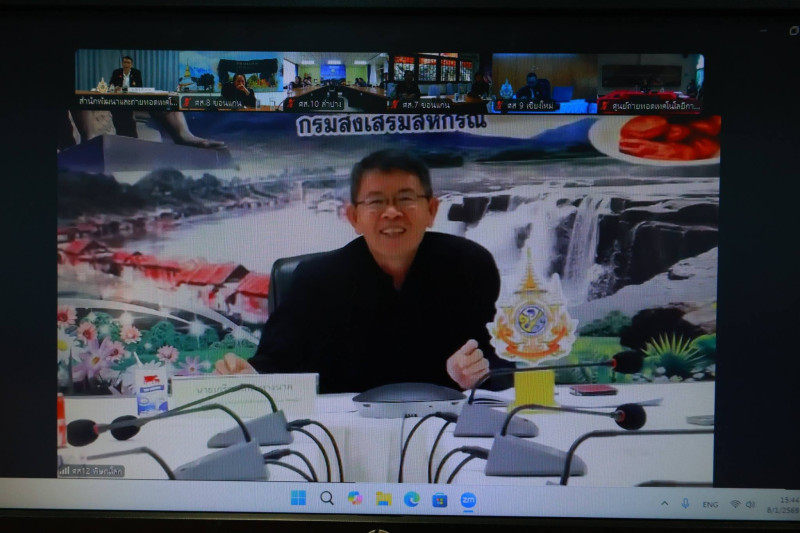Open the Windows Start menu
This screenshot has width=800, height=533.
[x=298, y=498]
